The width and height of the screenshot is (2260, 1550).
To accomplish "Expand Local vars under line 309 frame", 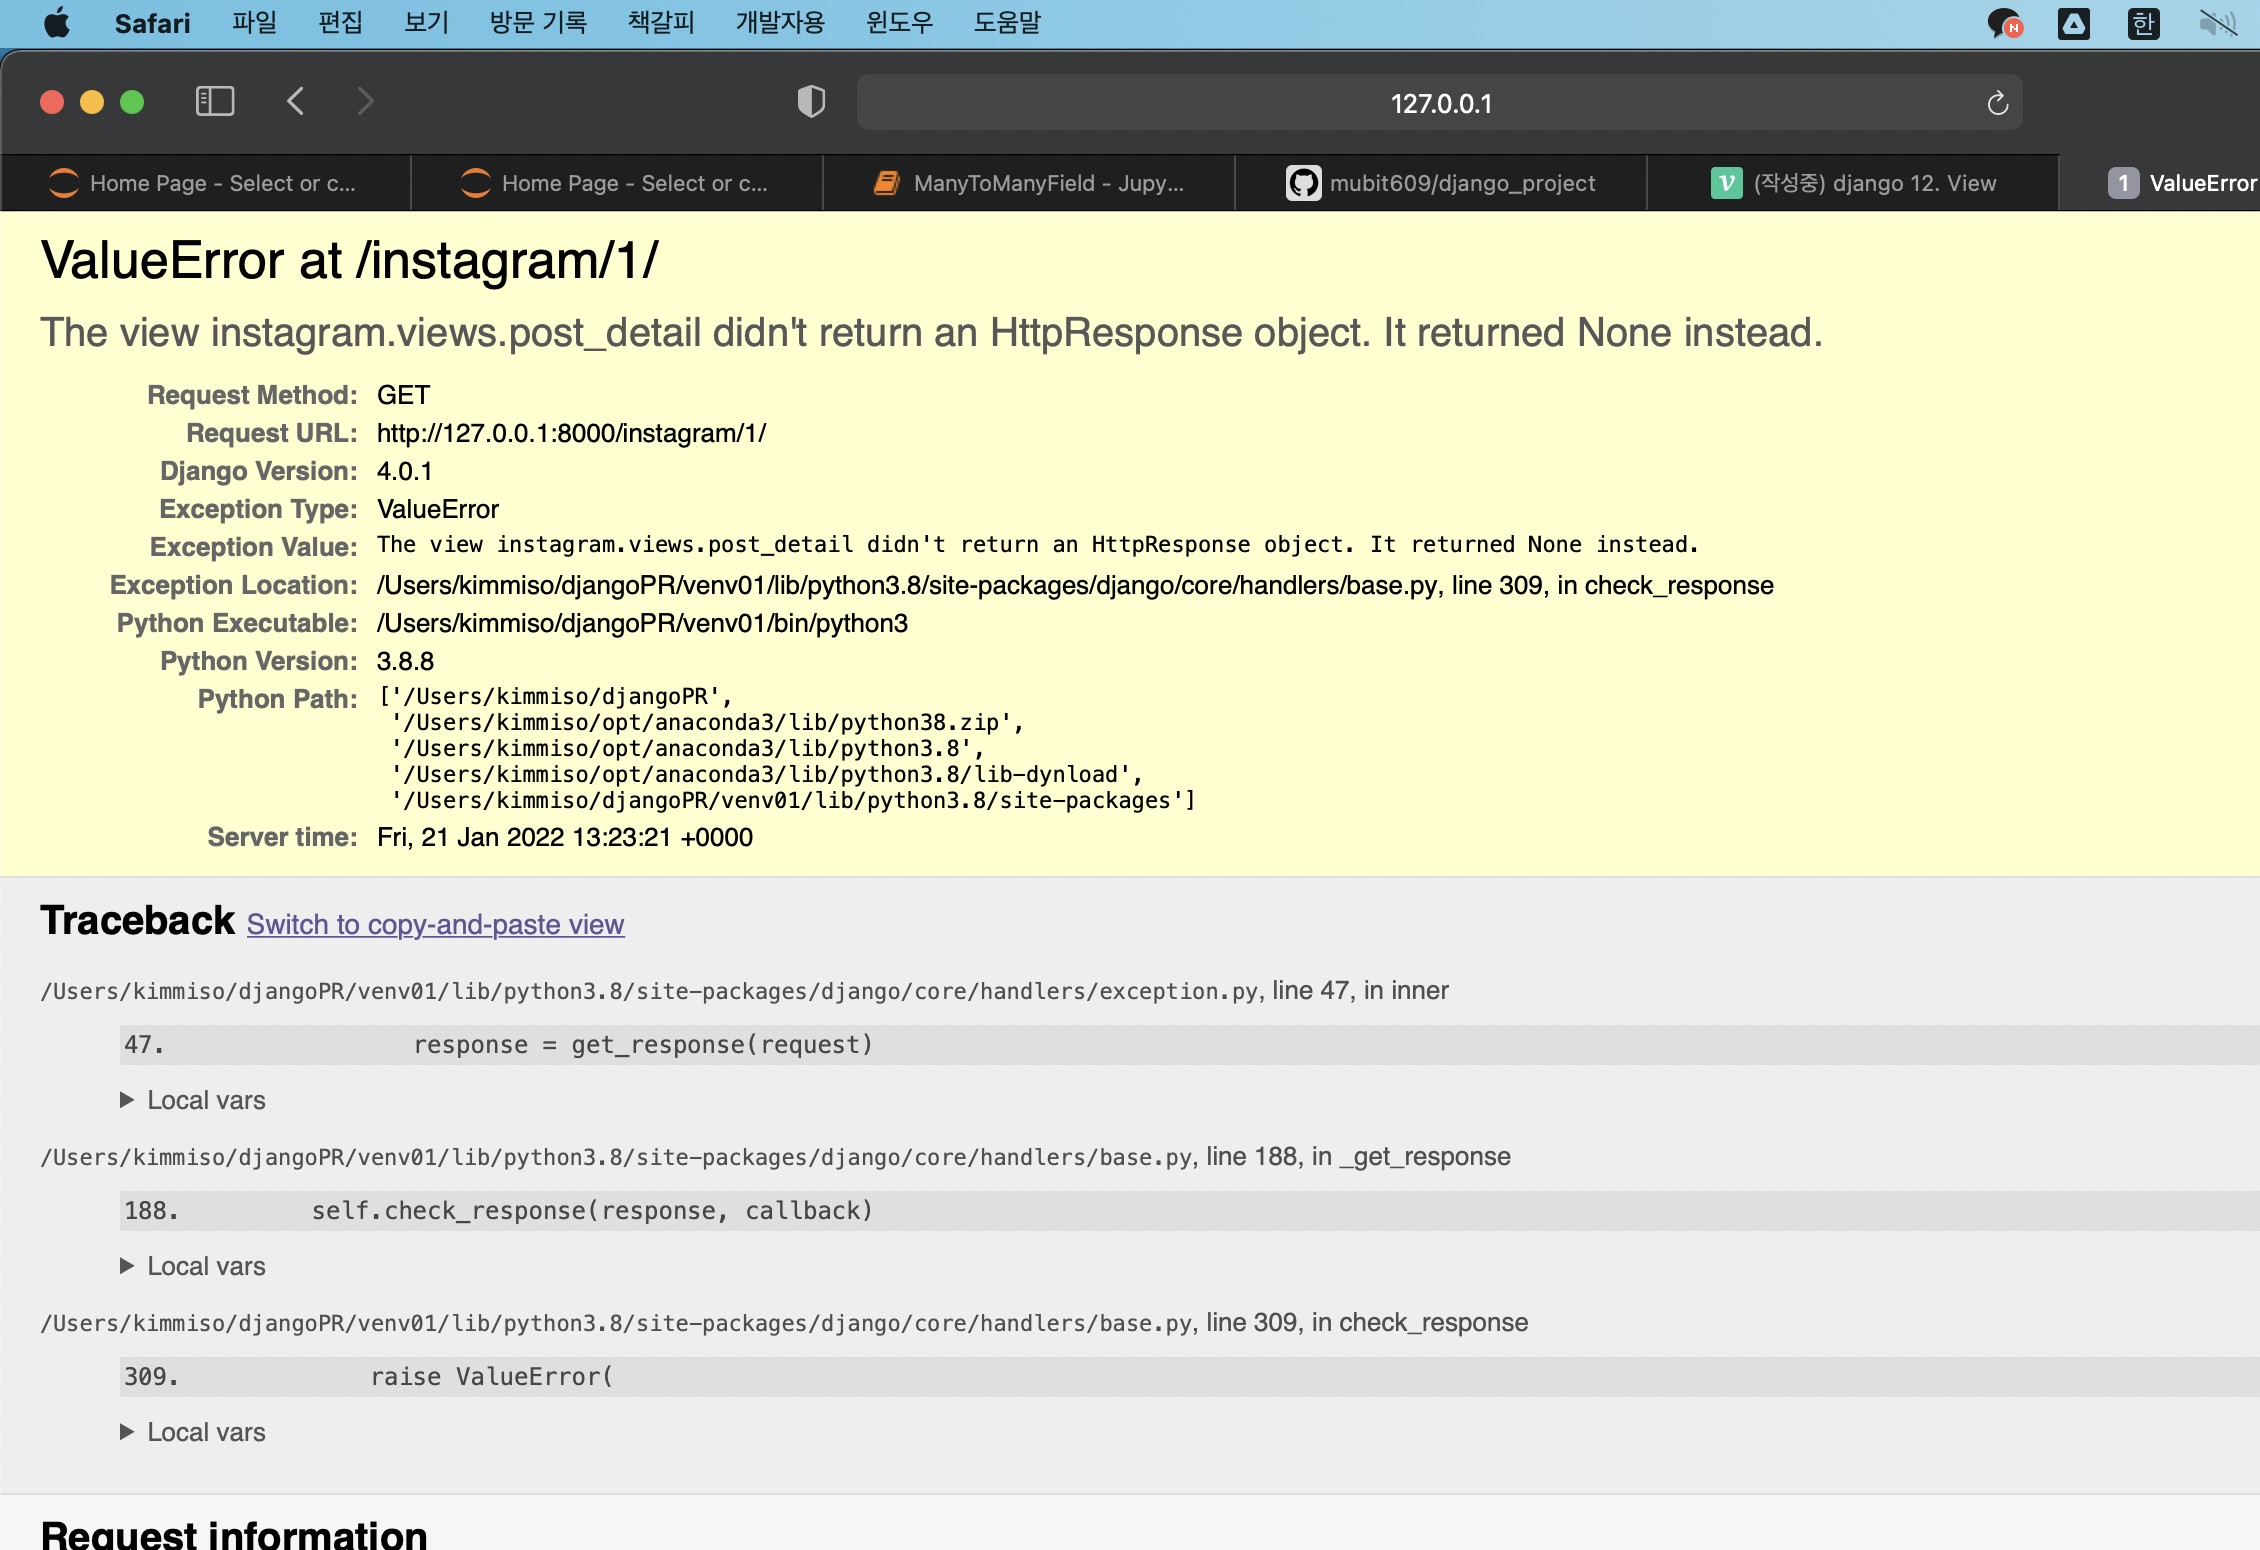I will [192, 1432].
